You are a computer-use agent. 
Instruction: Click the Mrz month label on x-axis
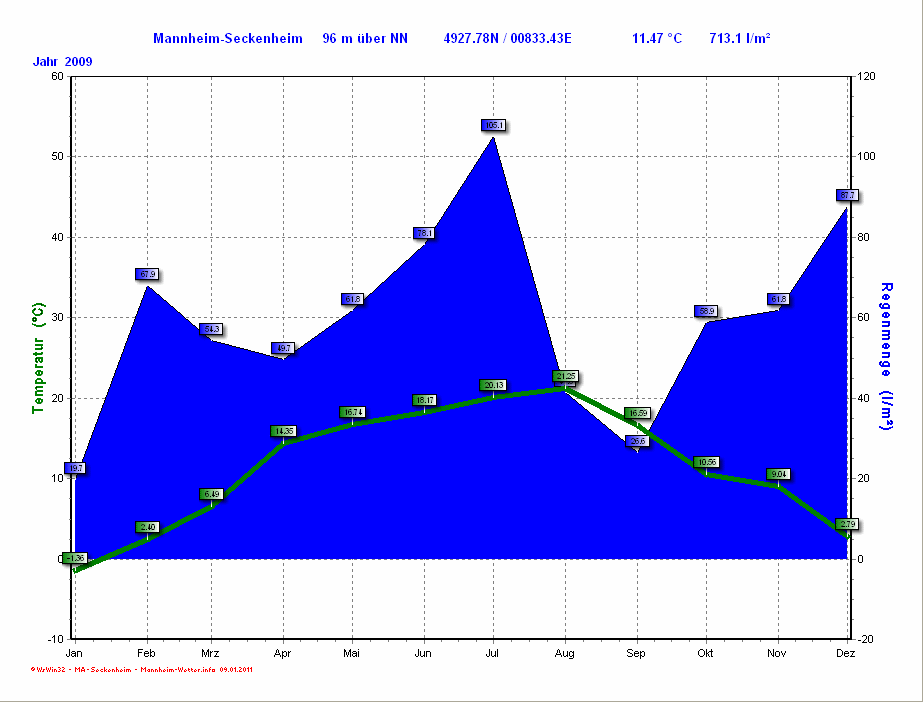point(212,651)
